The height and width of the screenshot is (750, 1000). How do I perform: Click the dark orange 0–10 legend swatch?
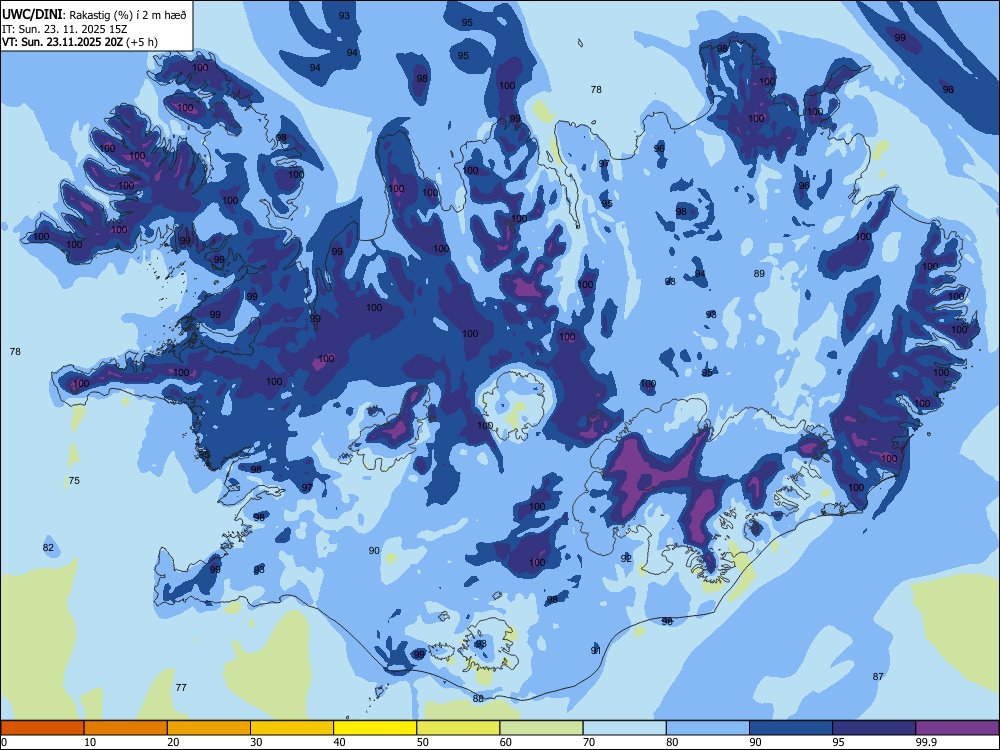(x=42, y=728)
